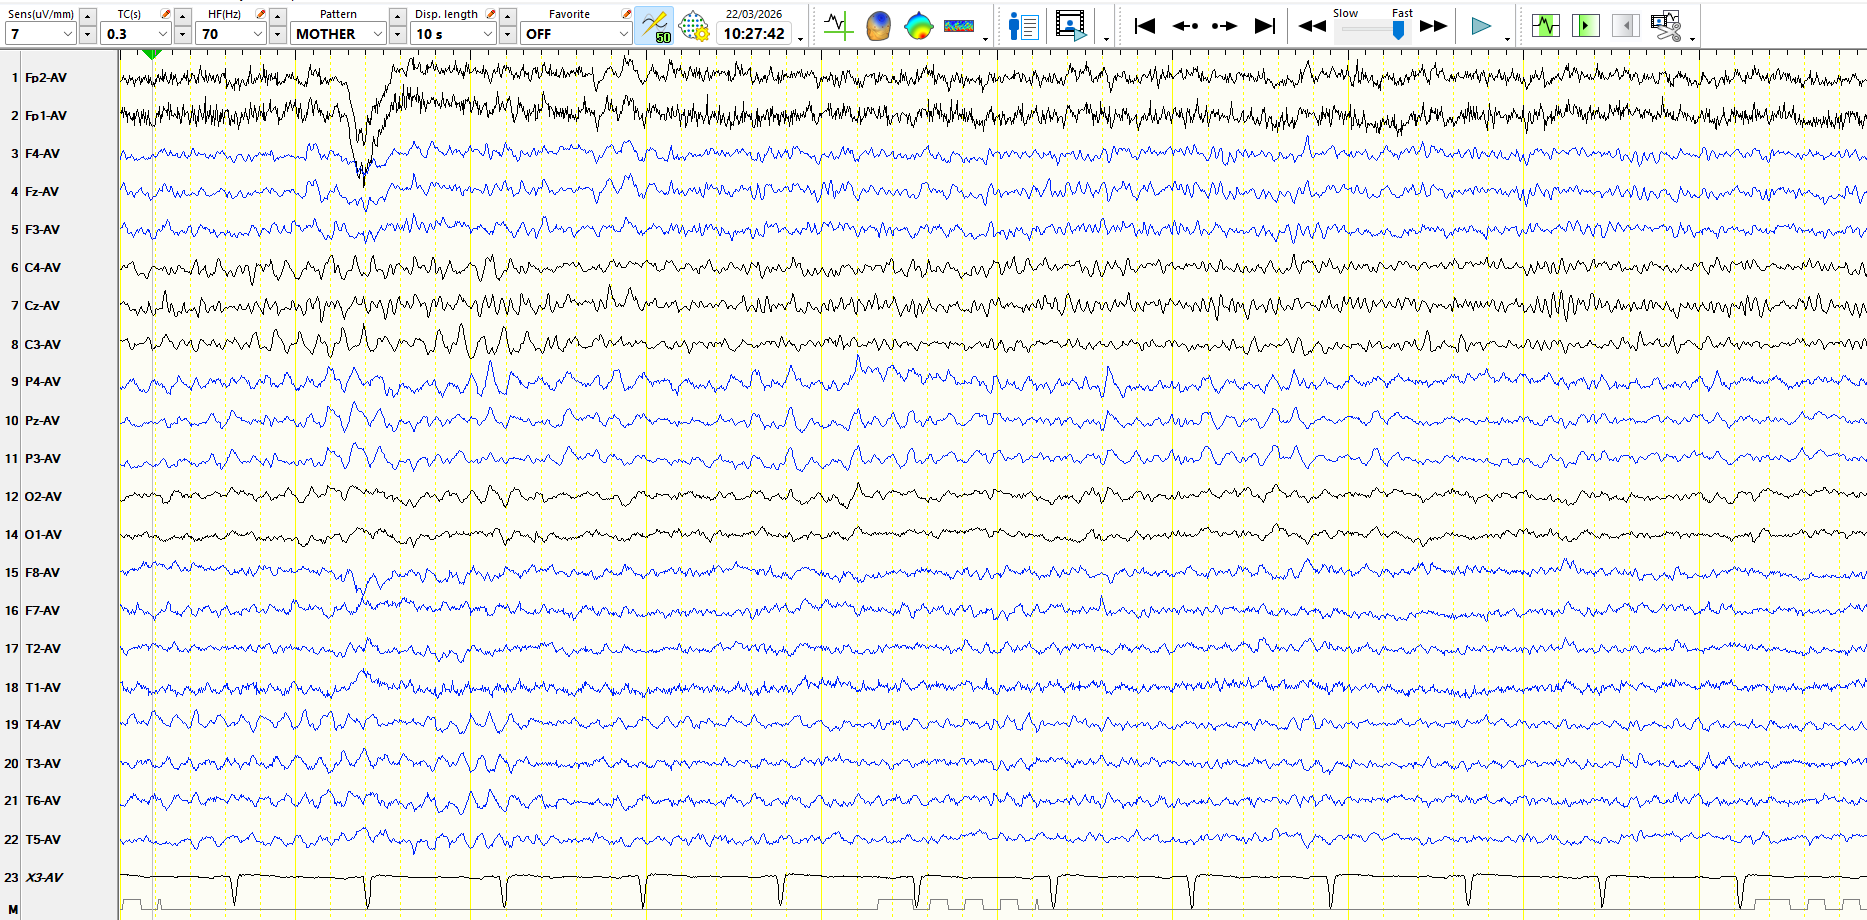Image resolution: width=1867 pixels, height=920 pixels.
Task: Select the Fp2-AV channel label
Action: [x=46, y=77]
